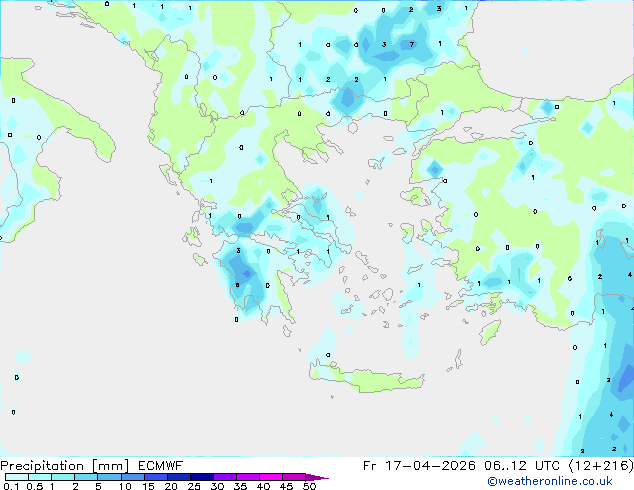Pick the 15–20 mm legend color swatch

[156, 477]
